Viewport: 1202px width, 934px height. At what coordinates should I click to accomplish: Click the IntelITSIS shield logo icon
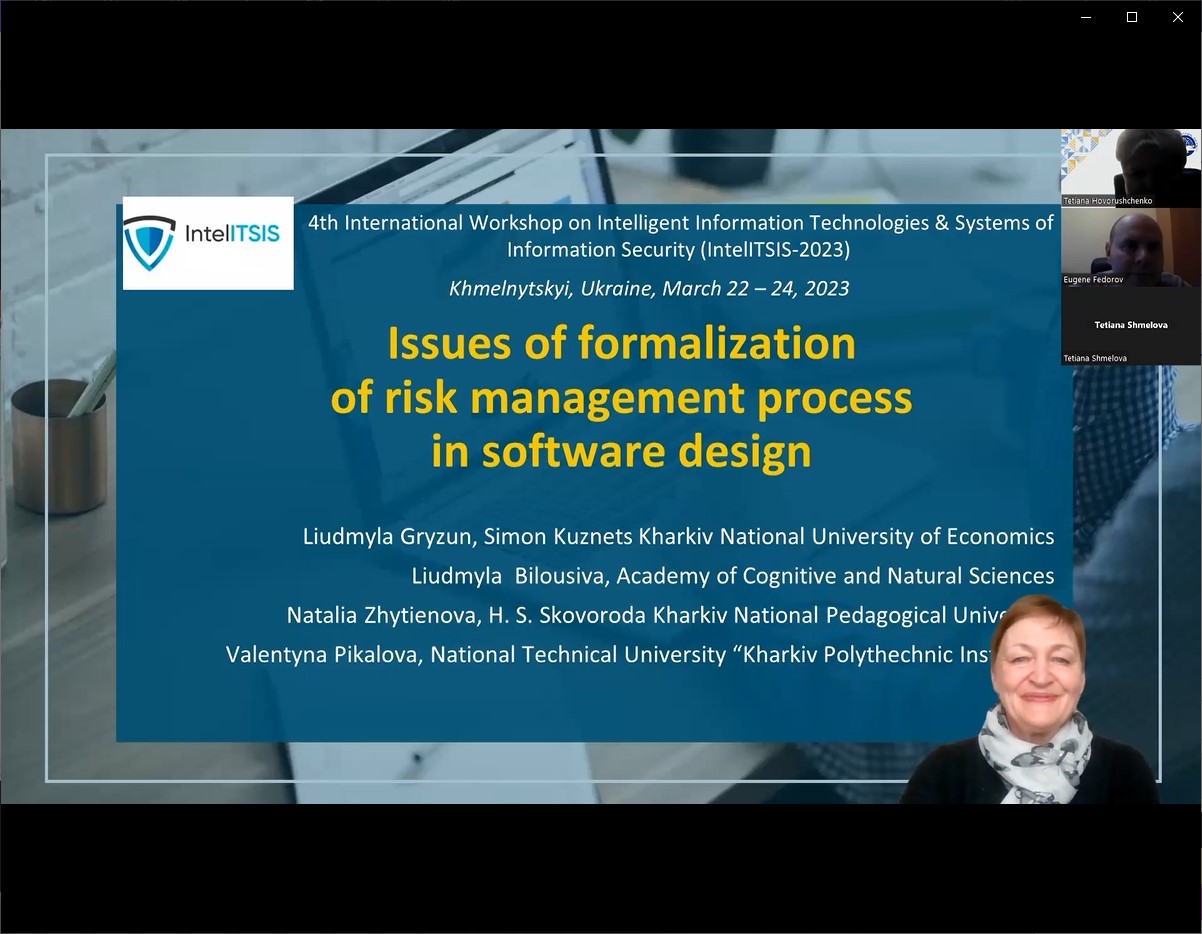coord(149,242)
